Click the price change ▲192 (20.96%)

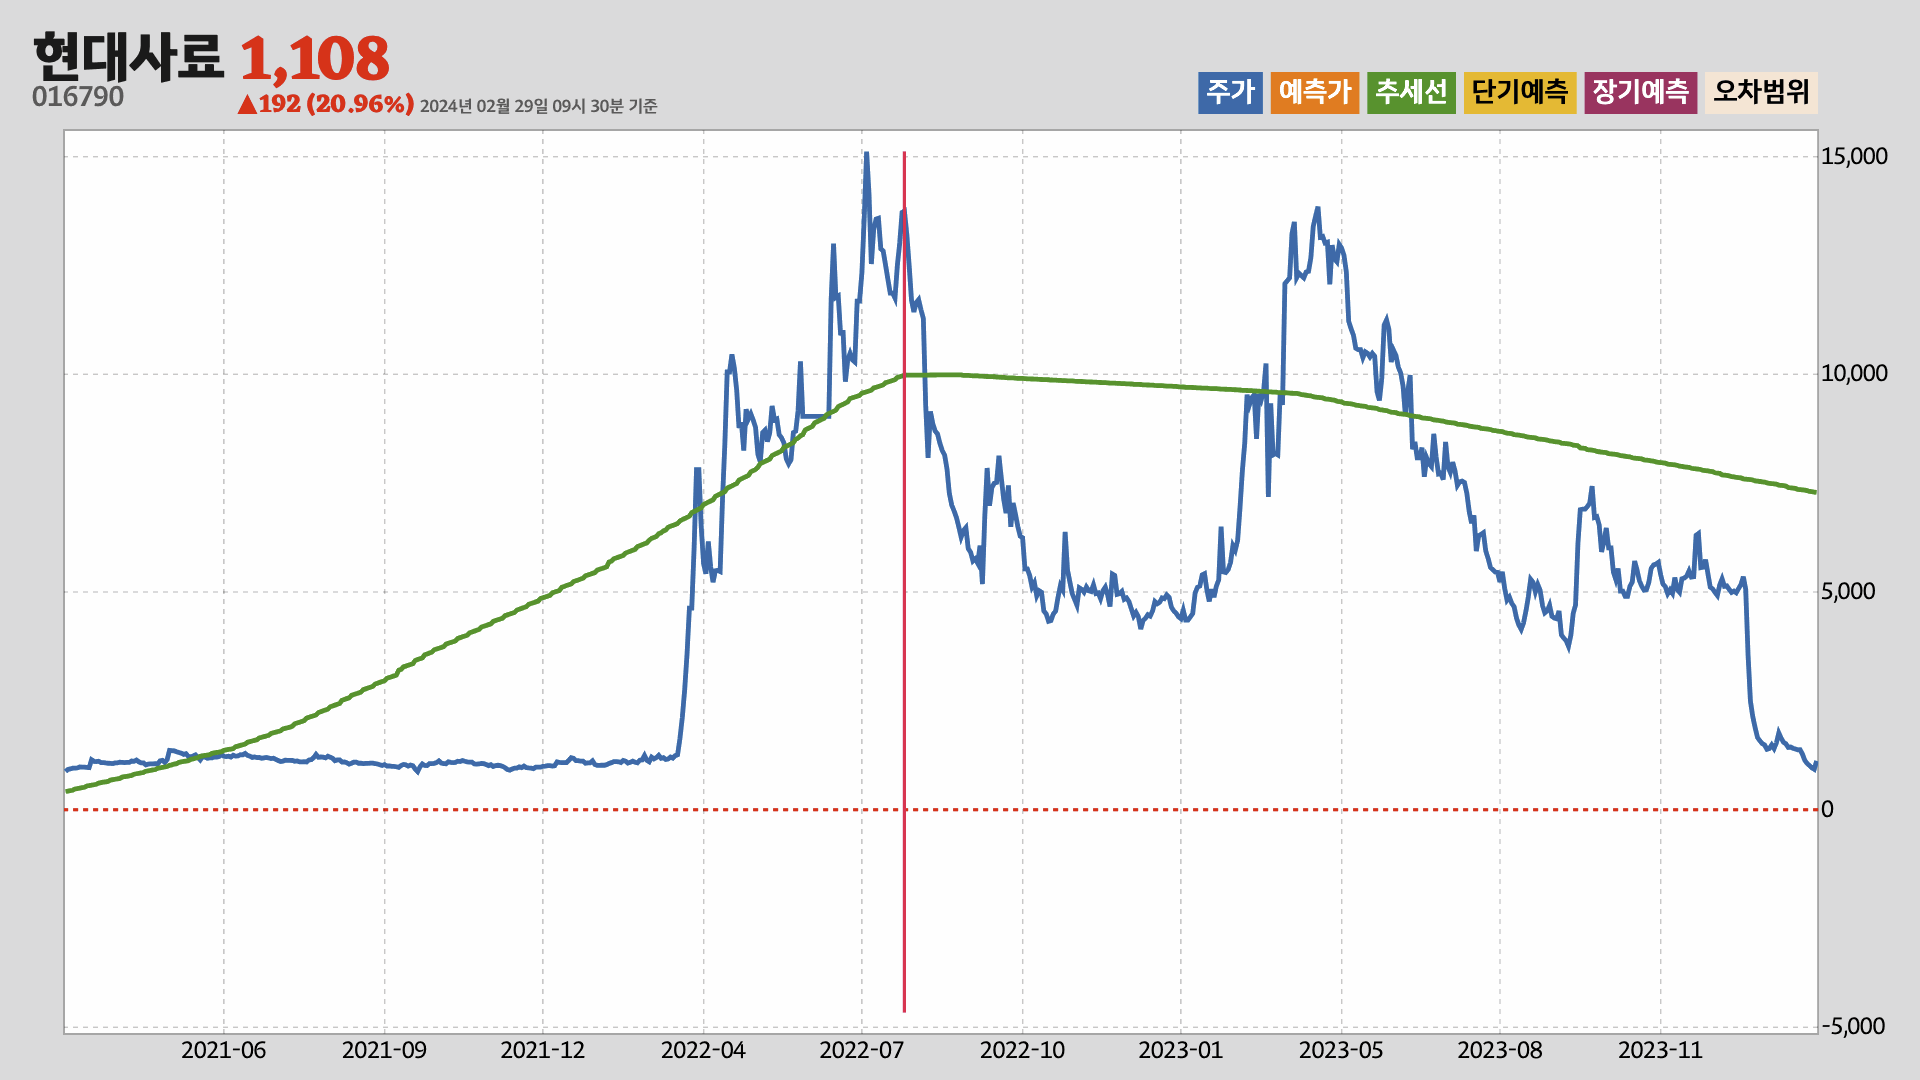(326, 104)
